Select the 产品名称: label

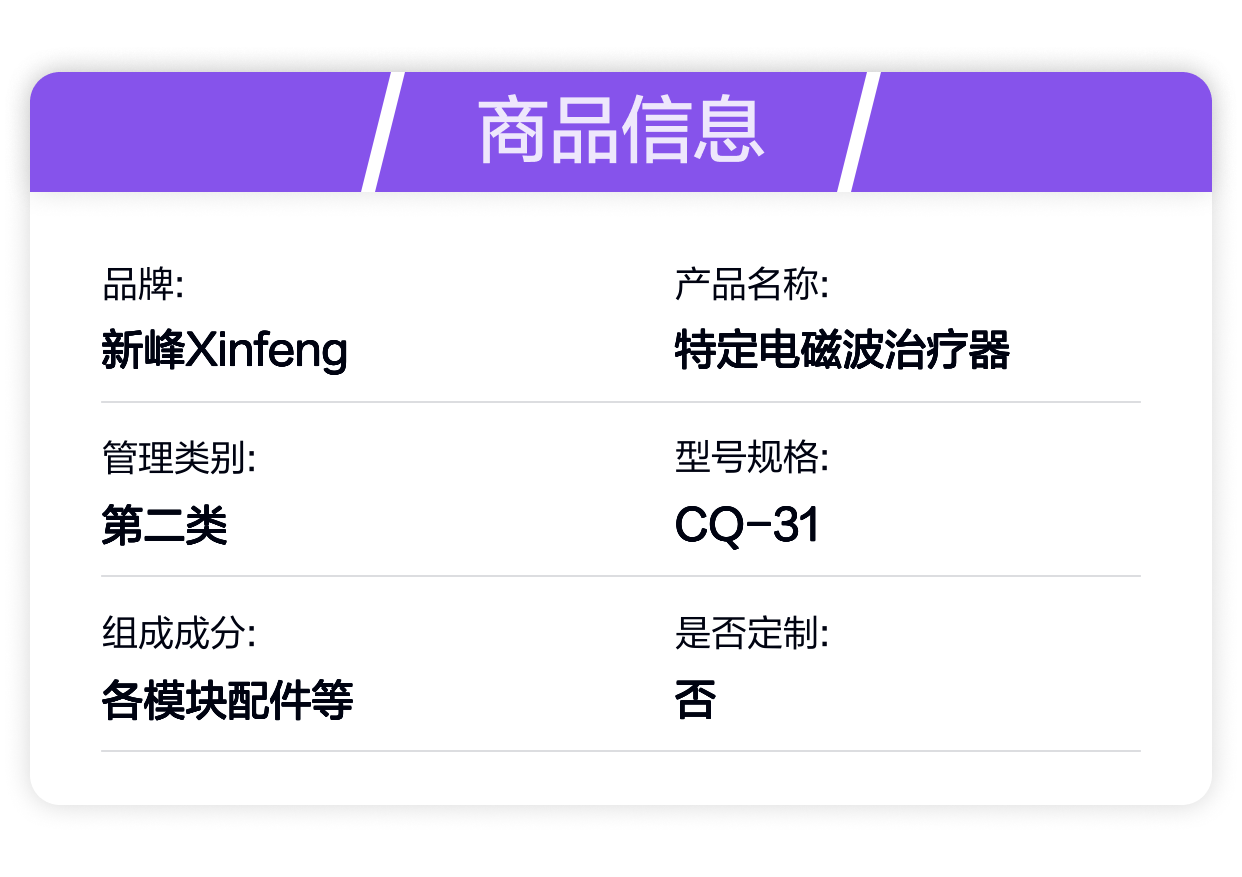[x=752, y=286]
